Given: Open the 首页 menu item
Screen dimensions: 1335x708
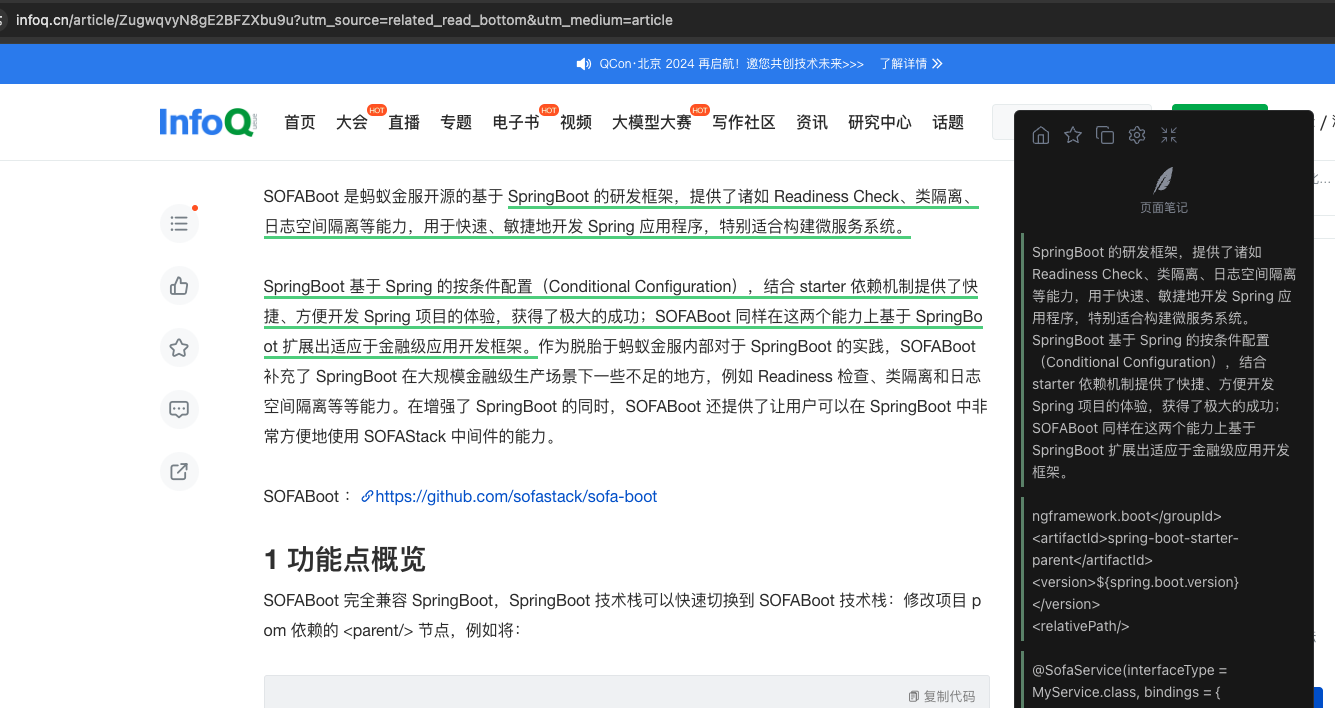Looking at the screenshot, I should (x=300, y=122).
